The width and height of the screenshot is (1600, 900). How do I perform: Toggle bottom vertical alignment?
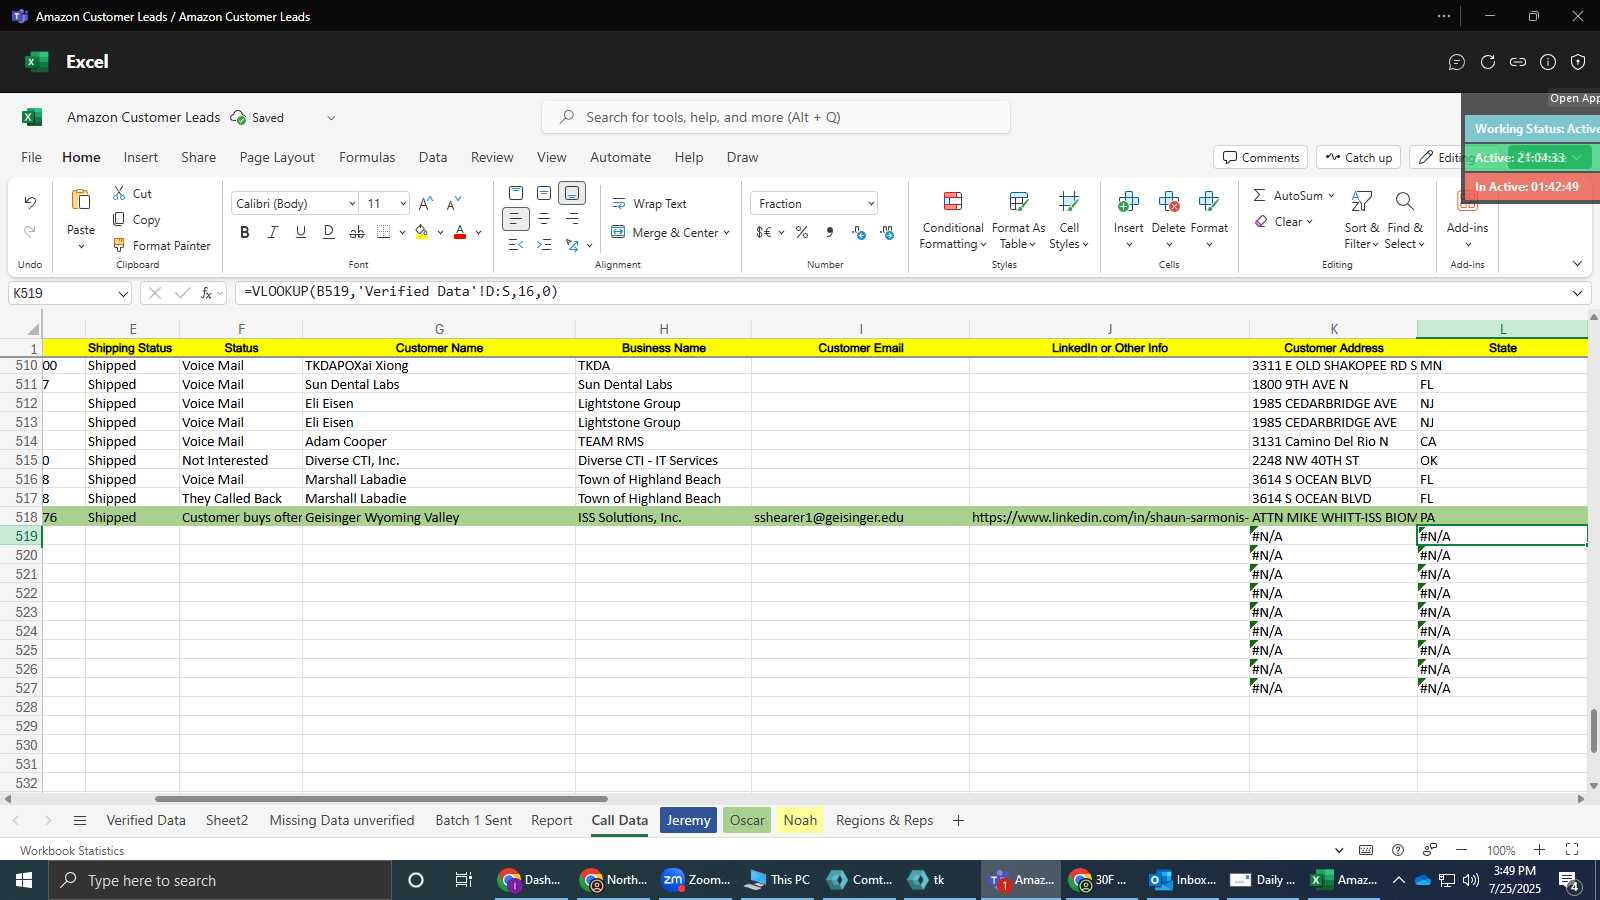(x=572, y=192)
